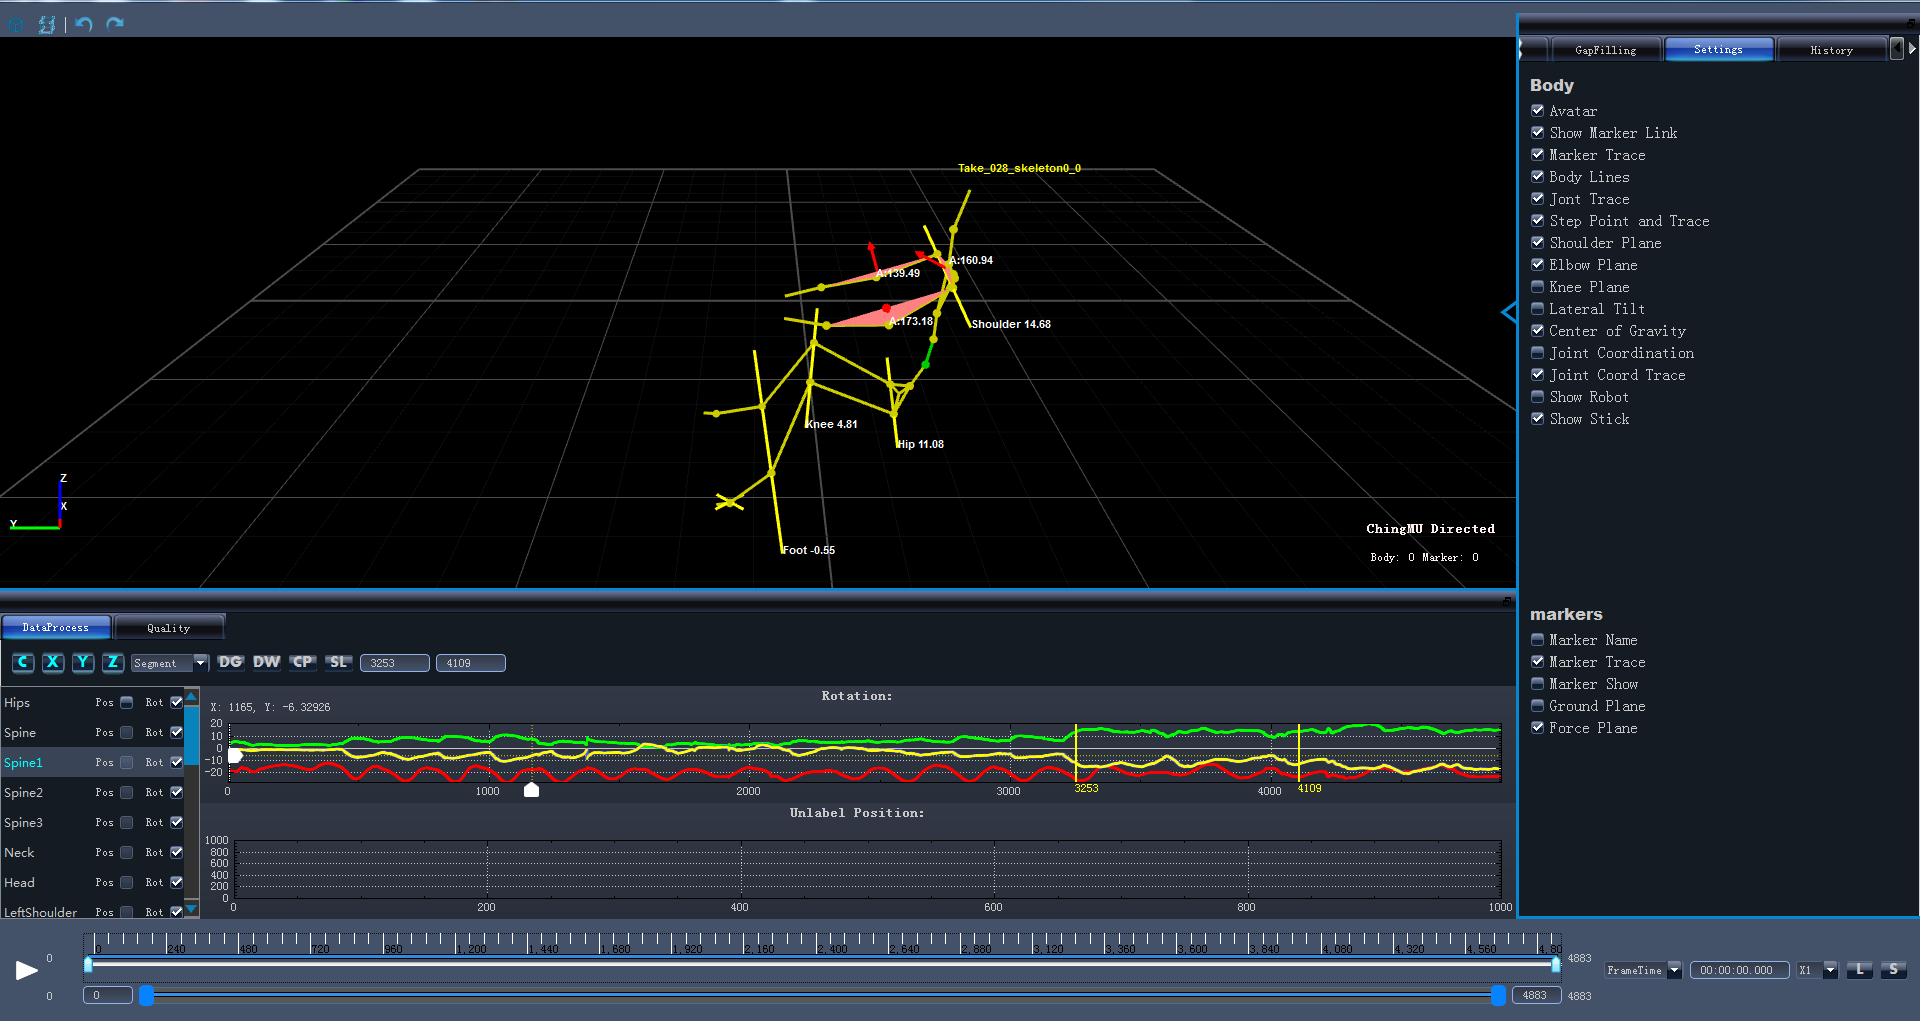Click the white frame marker on rotation graph
The height and width of the screenshot is (1021, 1920).
click(x=532, y=790)
